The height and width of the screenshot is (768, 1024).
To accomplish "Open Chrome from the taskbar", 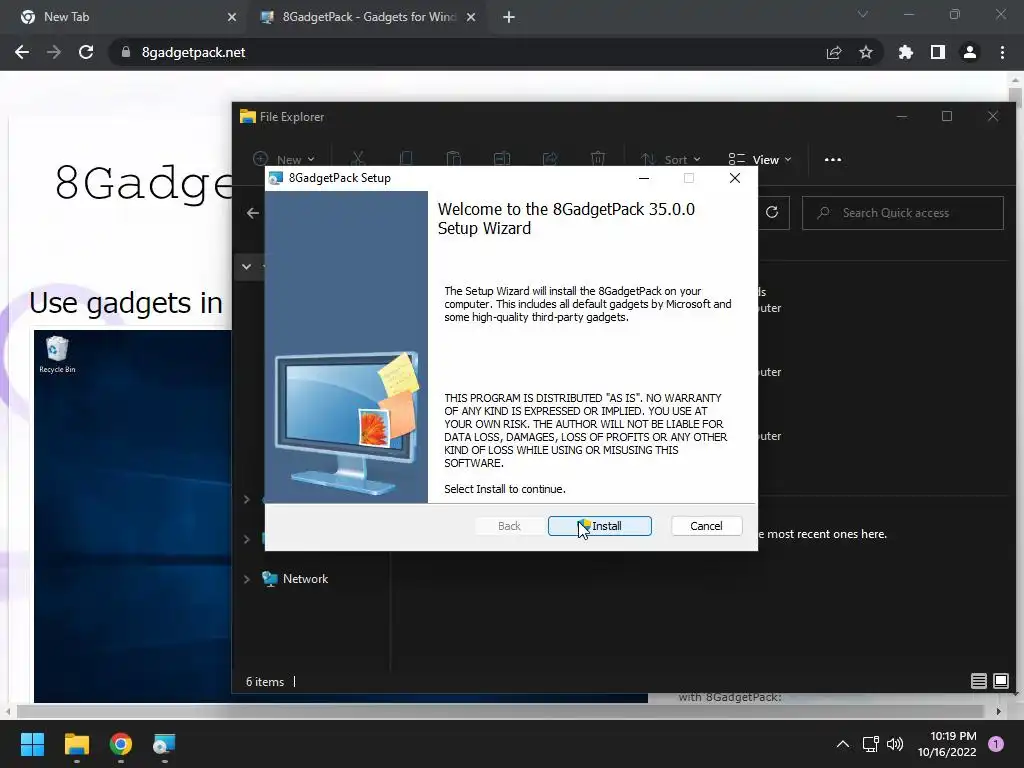I will (x=121, y=744).
